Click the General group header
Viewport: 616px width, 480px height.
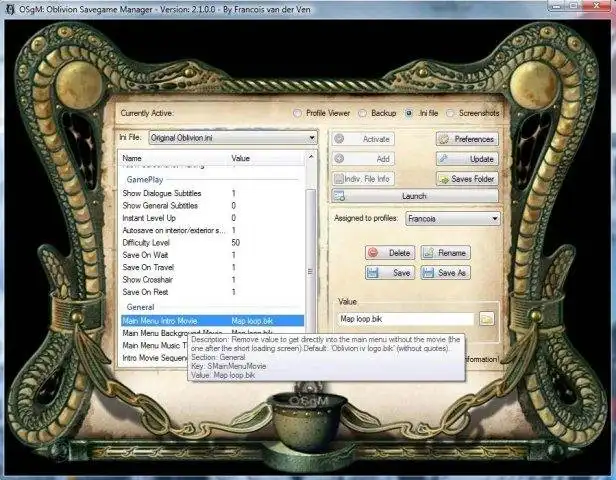140,307
